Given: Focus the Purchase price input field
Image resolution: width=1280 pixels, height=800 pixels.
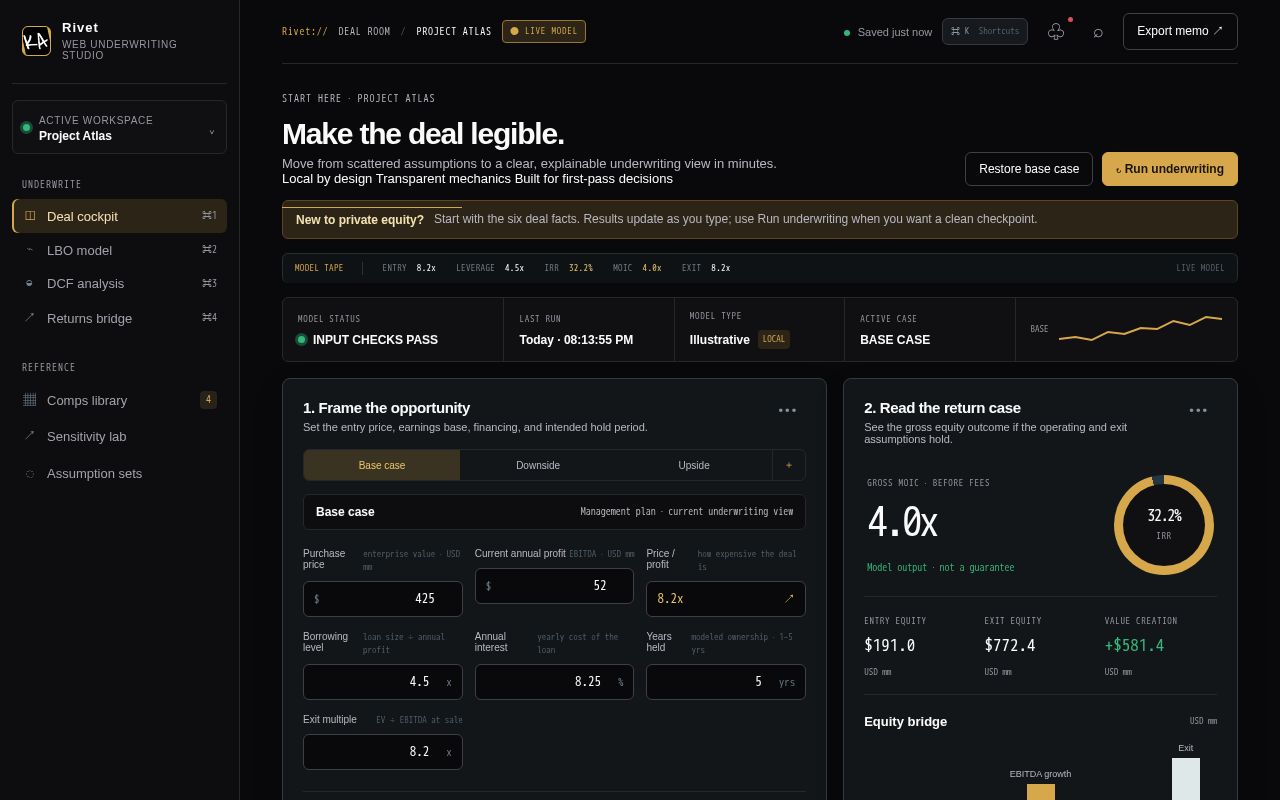Looking at the screenshot, I should [x=383, y=599].
